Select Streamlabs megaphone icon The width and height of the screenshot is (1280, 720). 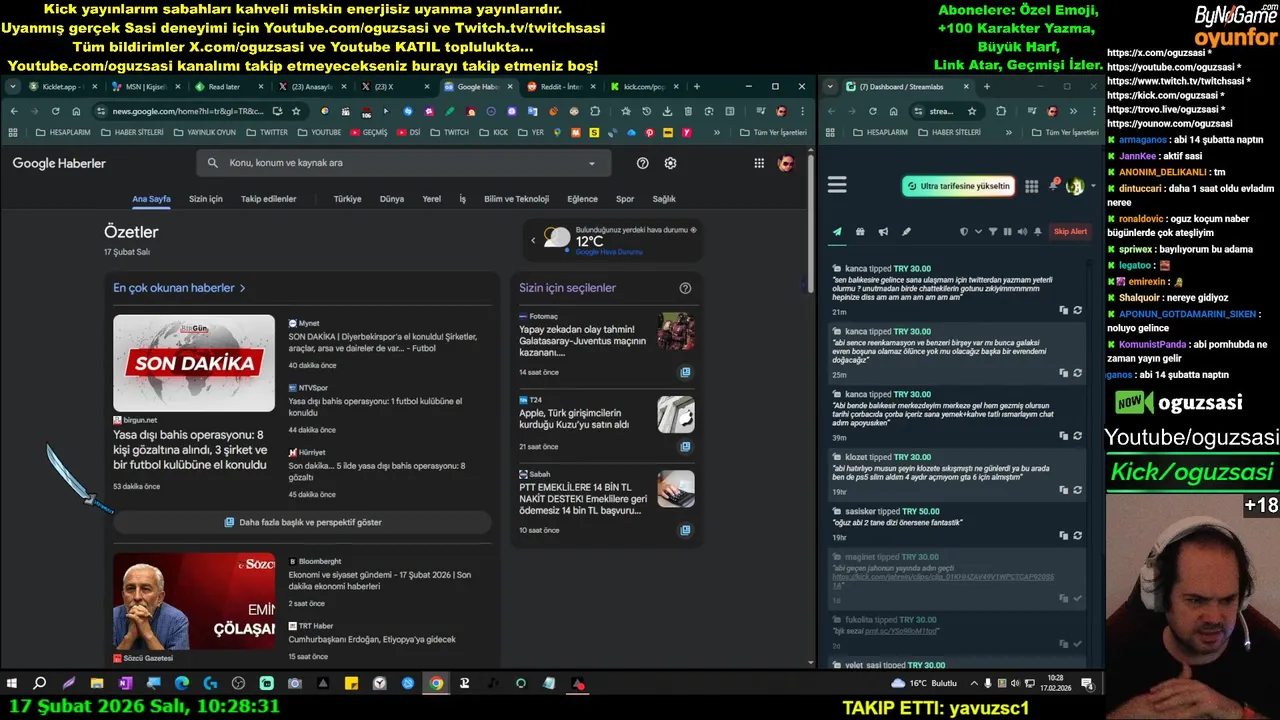pos(883,231)
